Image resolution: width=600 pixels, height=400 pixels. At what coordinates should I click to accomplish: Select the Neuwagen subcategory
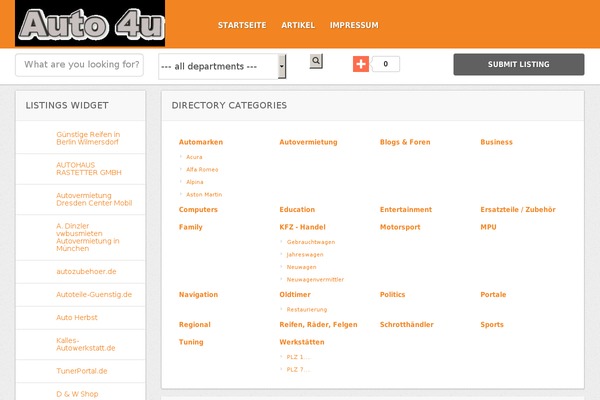pyautogui.click(x=302, y=267)
